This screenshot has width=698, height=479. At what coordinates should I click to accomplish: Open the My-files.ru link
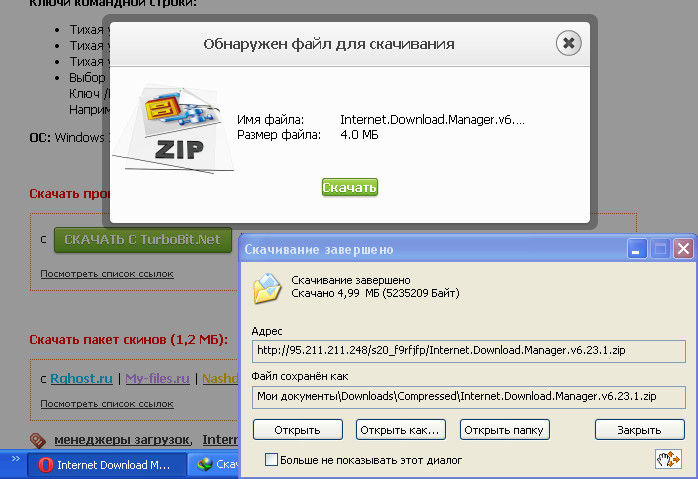pyautogui.click(x=158, y=379)
